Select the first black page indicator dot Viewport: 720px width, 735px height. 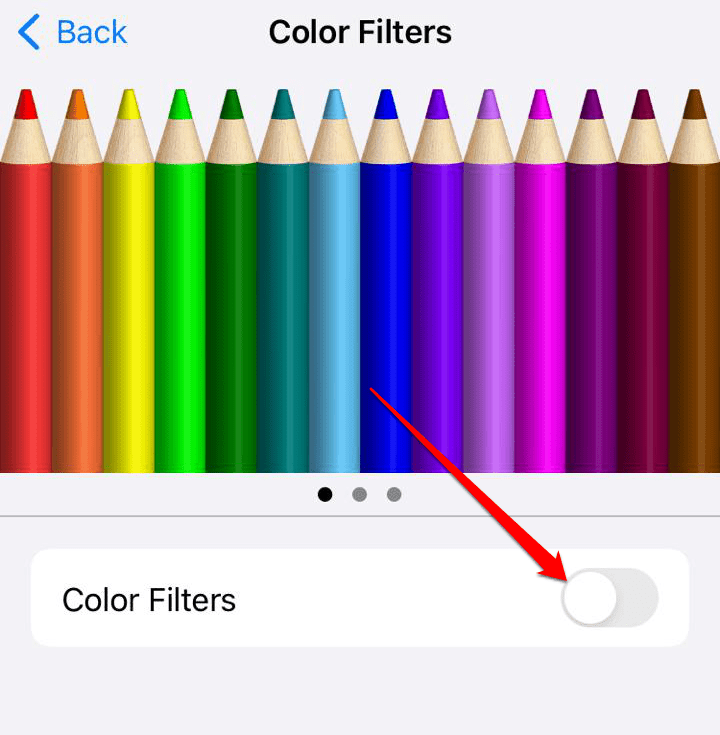point(325,494)
